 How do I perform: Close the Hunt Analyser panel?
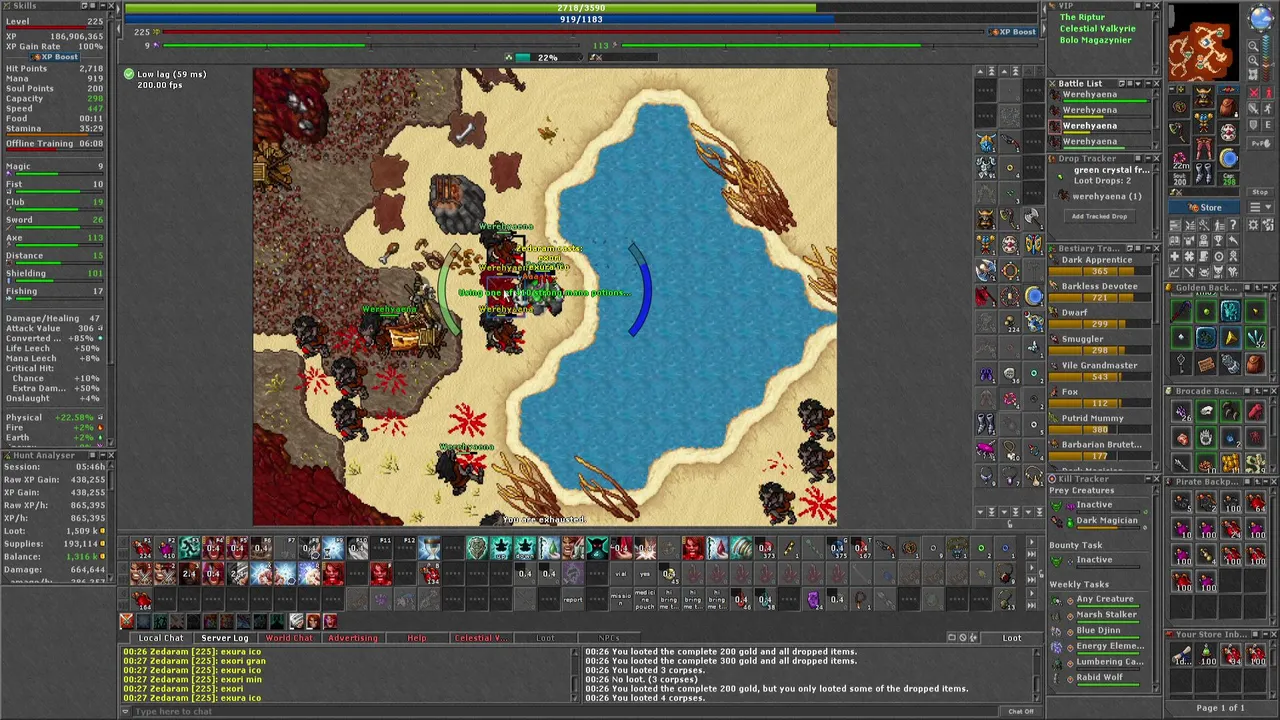(x=111, y=456)
